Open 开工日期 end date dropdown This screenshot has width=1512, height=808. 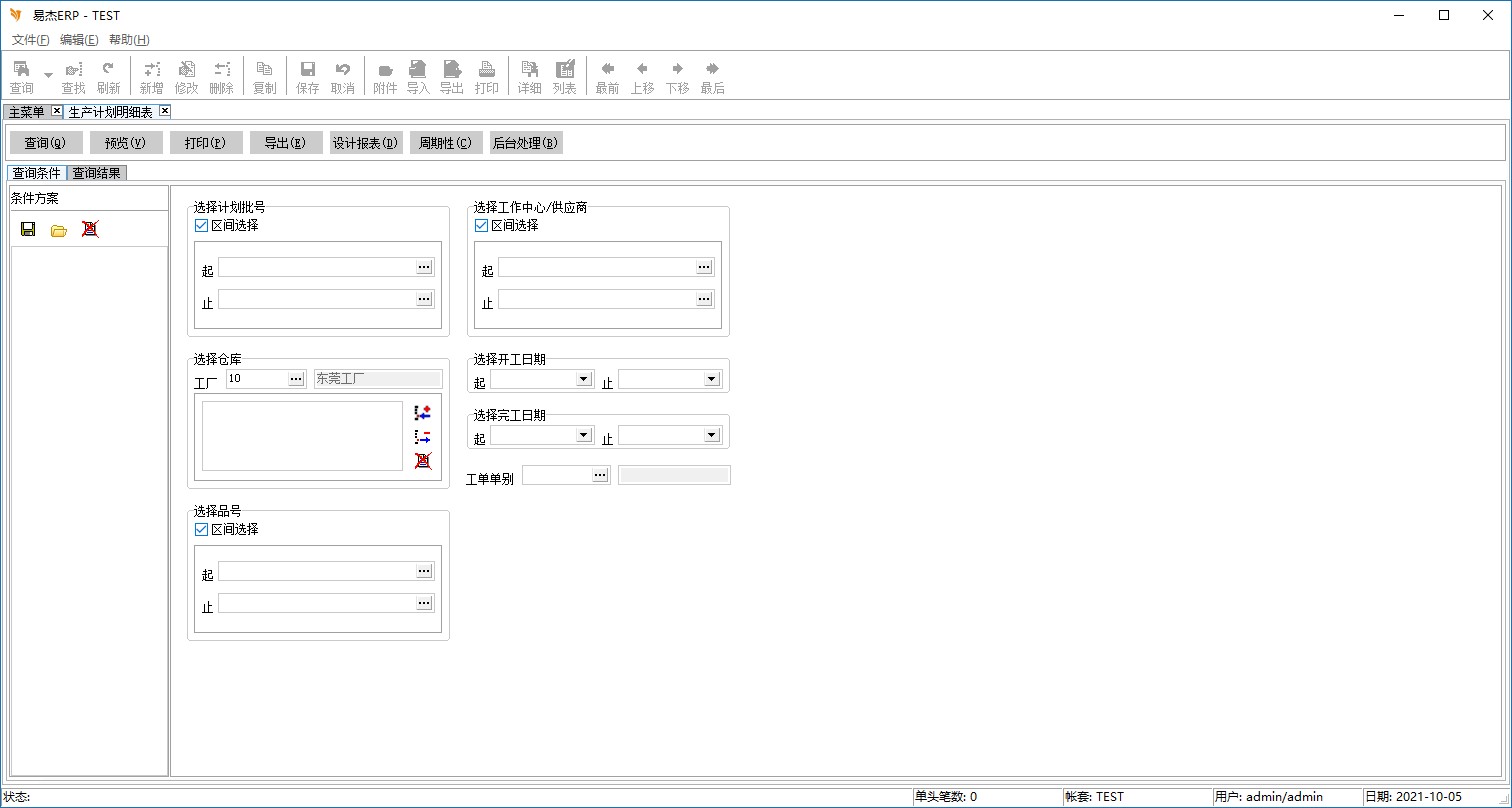712,379
